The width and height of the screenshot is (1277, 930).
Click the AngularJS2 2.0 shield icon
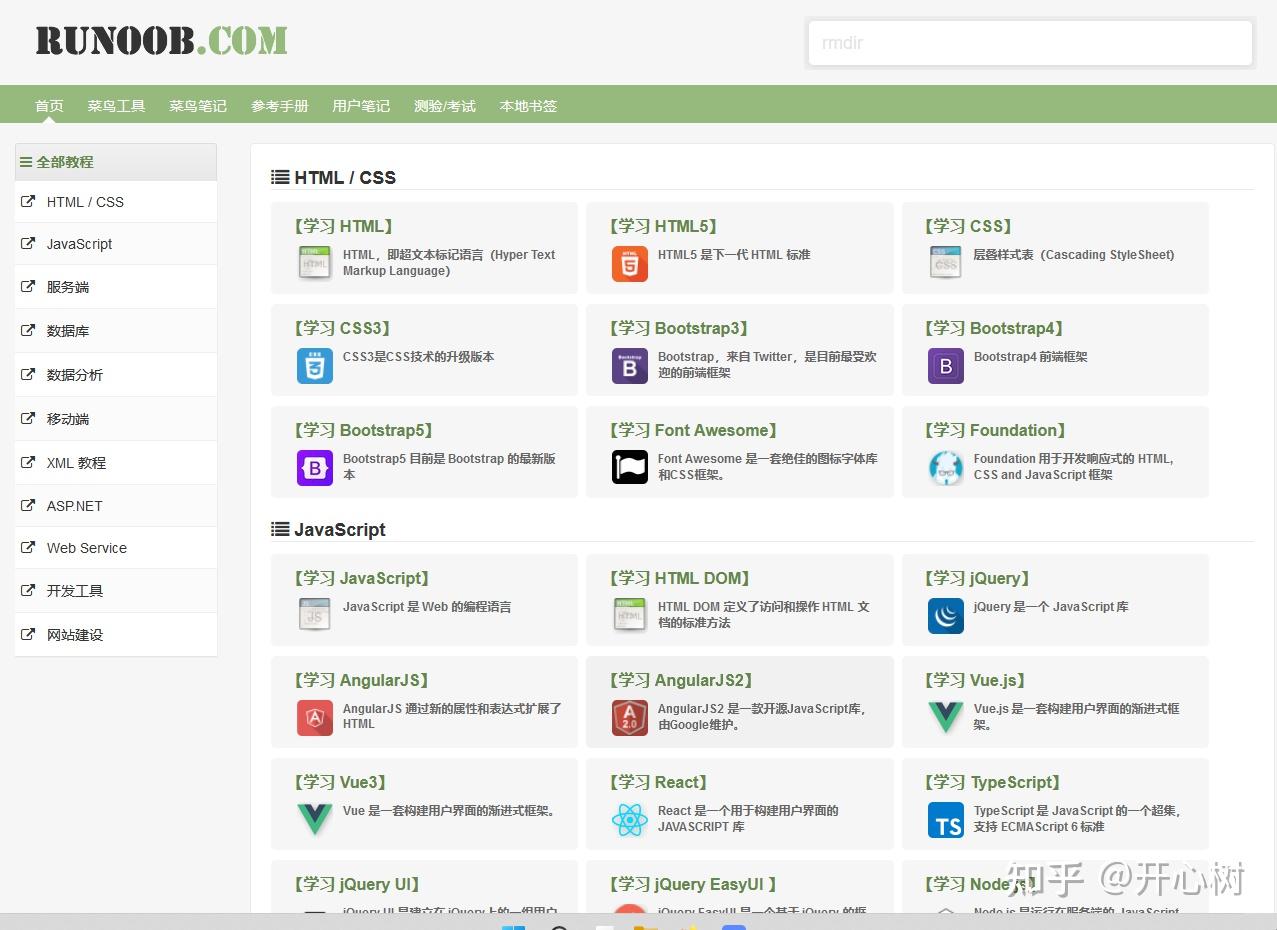point(630,717)
